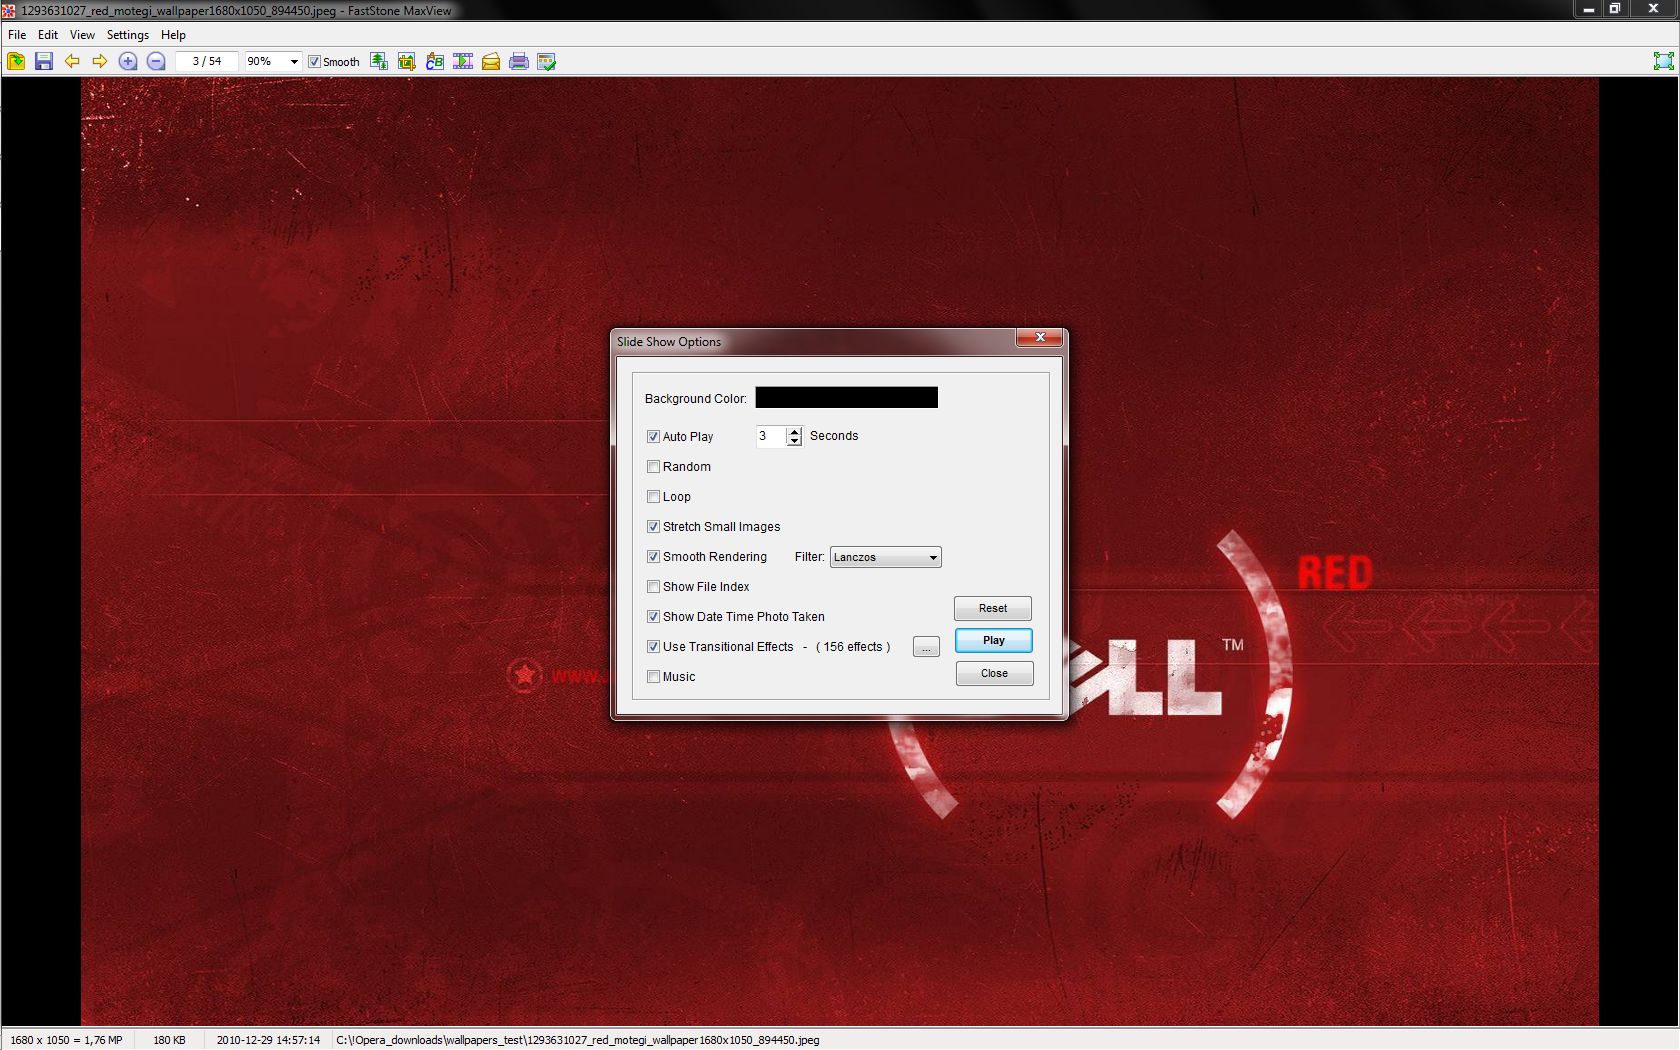Open settings icon with green checkmark
Viewport: 1680px width, 1050px height.
[546, 61]
